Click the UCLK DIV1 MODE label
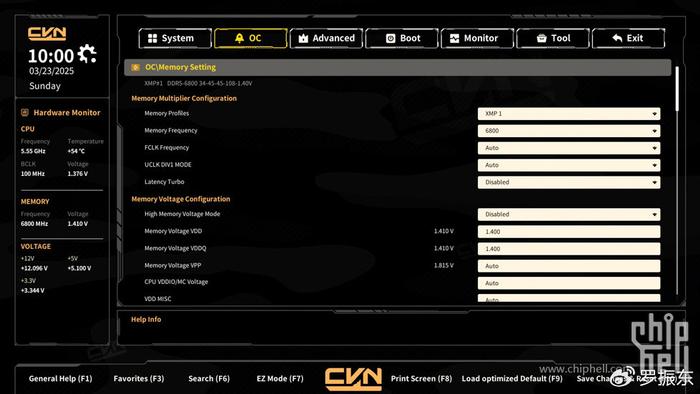 (168, 165)
